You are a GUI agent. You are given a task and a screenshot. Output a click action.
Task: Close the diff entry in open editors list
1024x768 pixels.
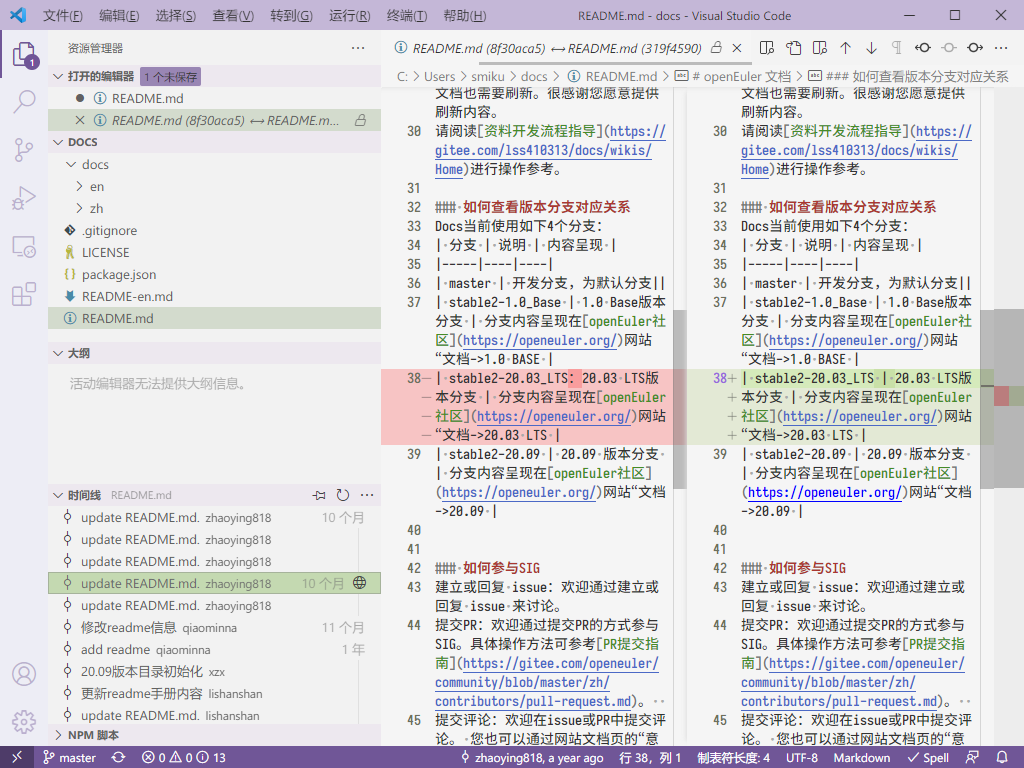point(80,120)
